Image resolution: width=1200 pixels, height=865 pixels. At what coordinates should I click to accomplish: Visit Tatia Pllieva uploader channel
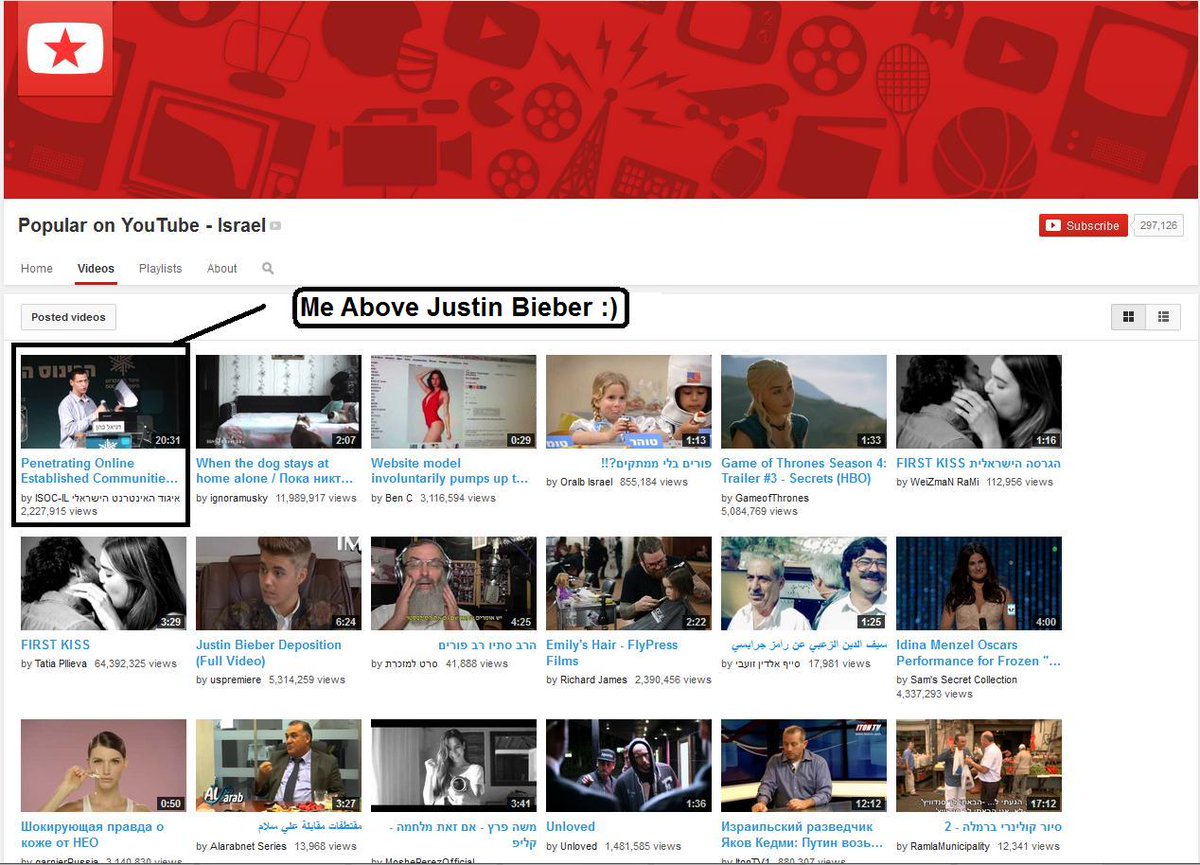coord(60,664)
